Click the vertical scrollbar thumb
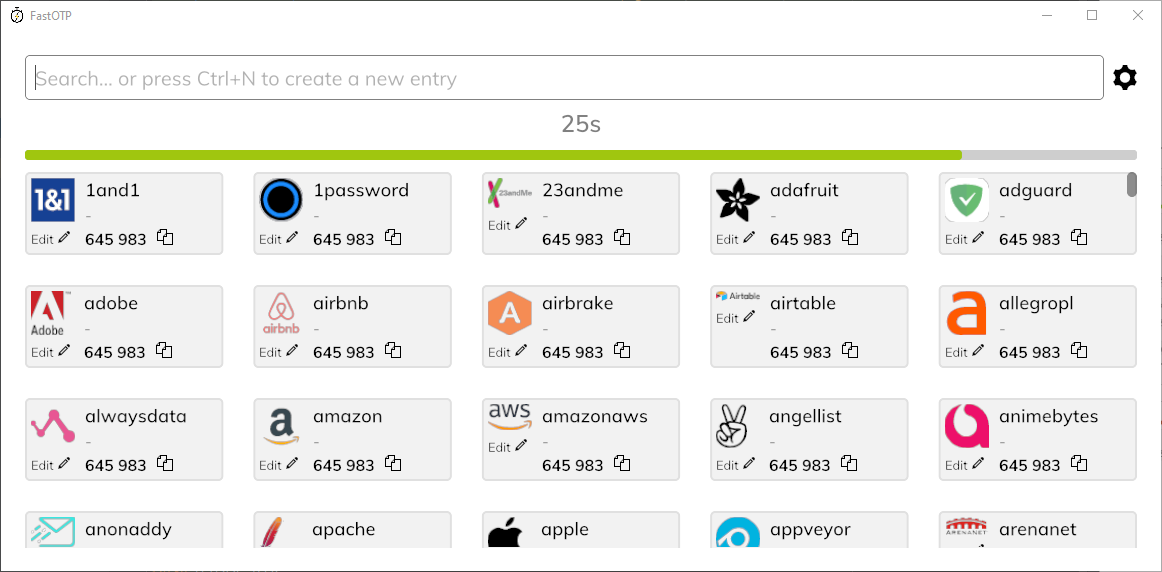 [x=1132, y=184]
